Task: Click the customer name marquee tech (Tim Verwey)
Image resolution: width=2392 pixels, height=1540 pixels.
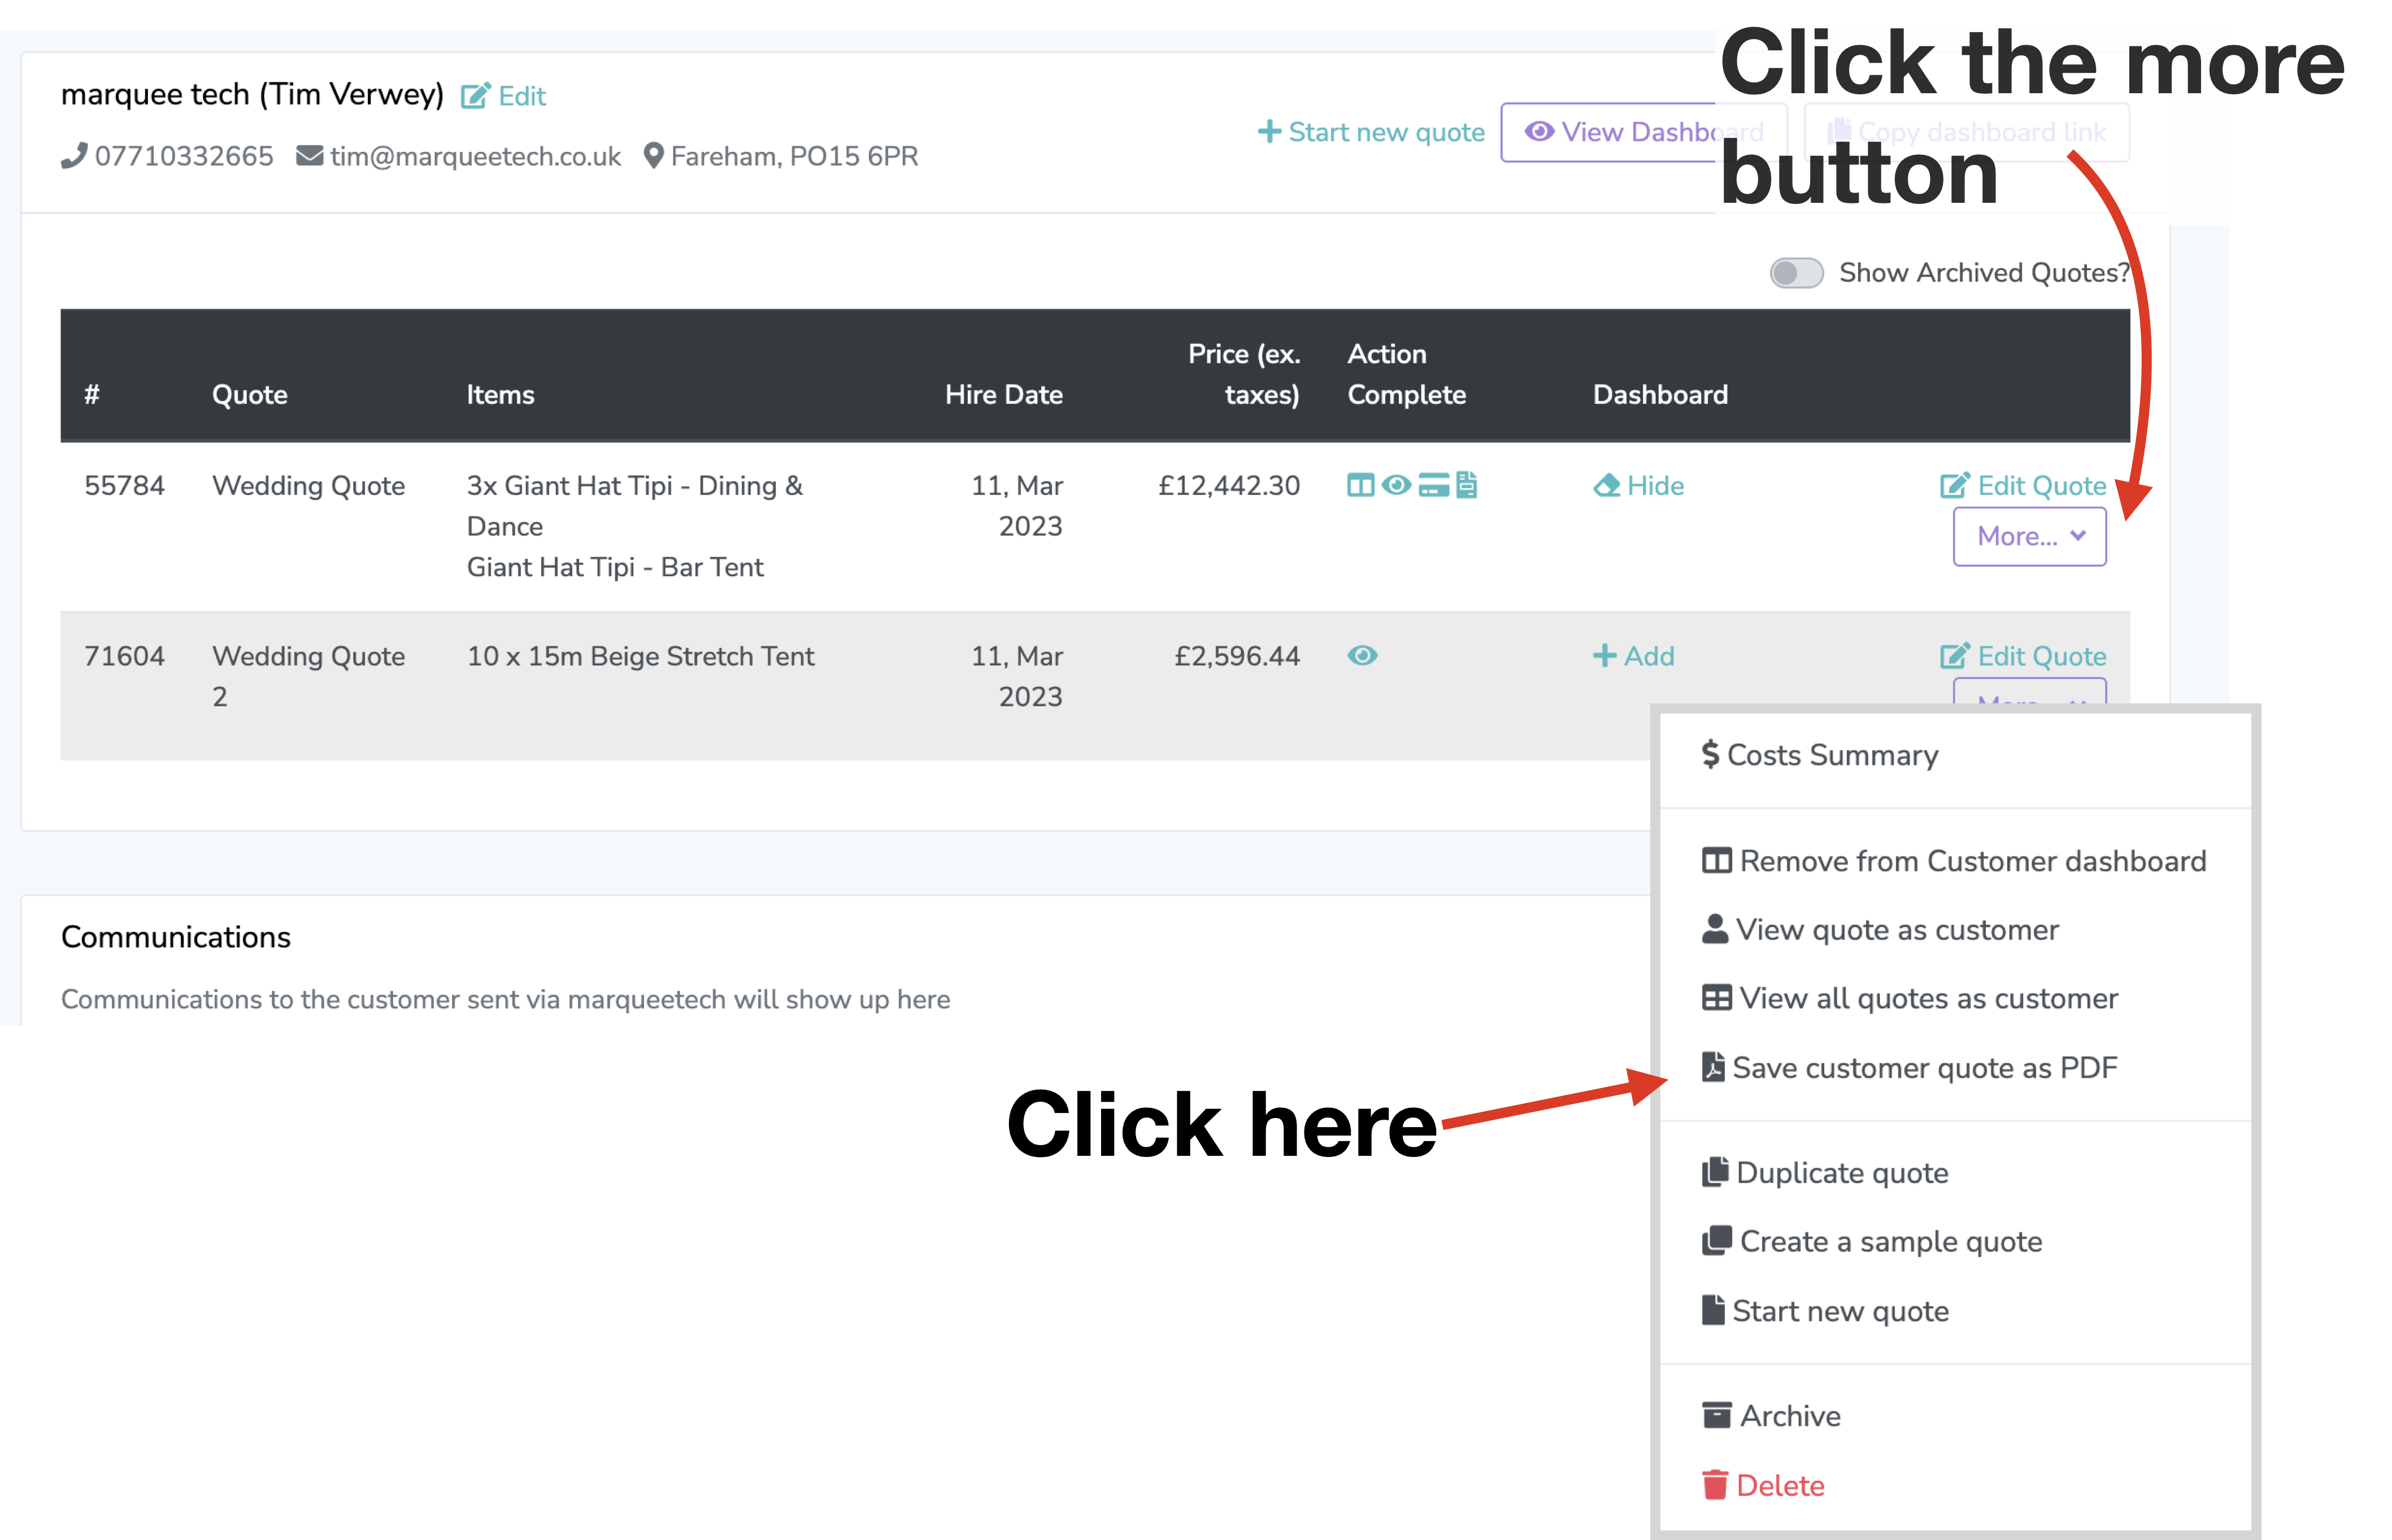Action: 252,95
